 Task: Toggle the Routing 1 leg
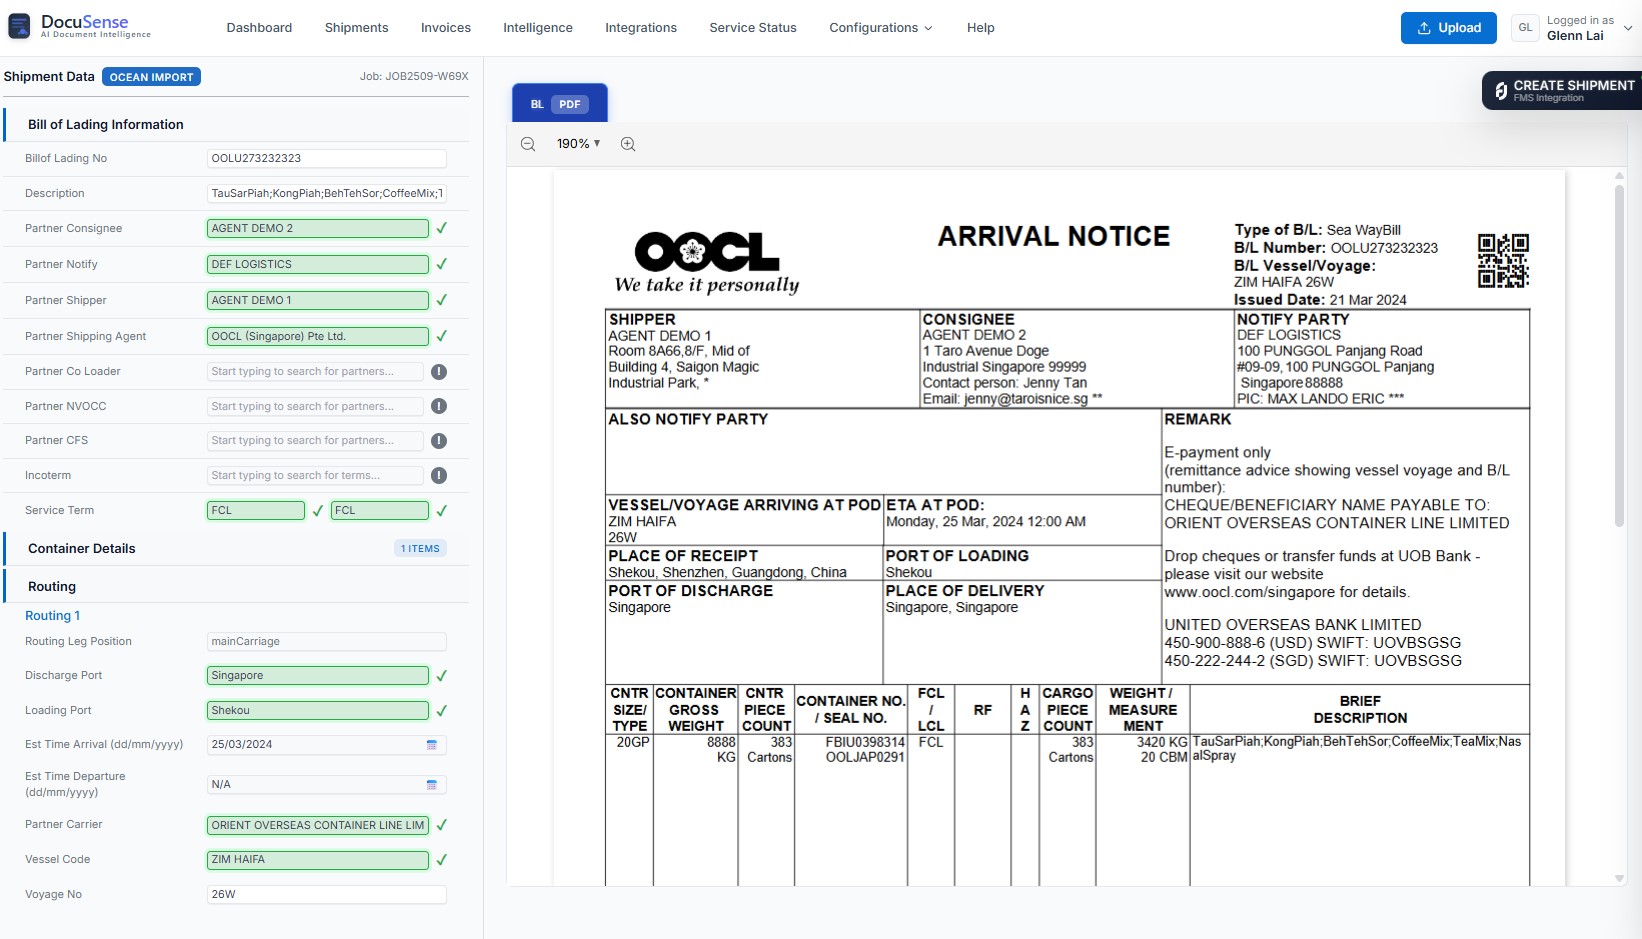tap(53, 616)
